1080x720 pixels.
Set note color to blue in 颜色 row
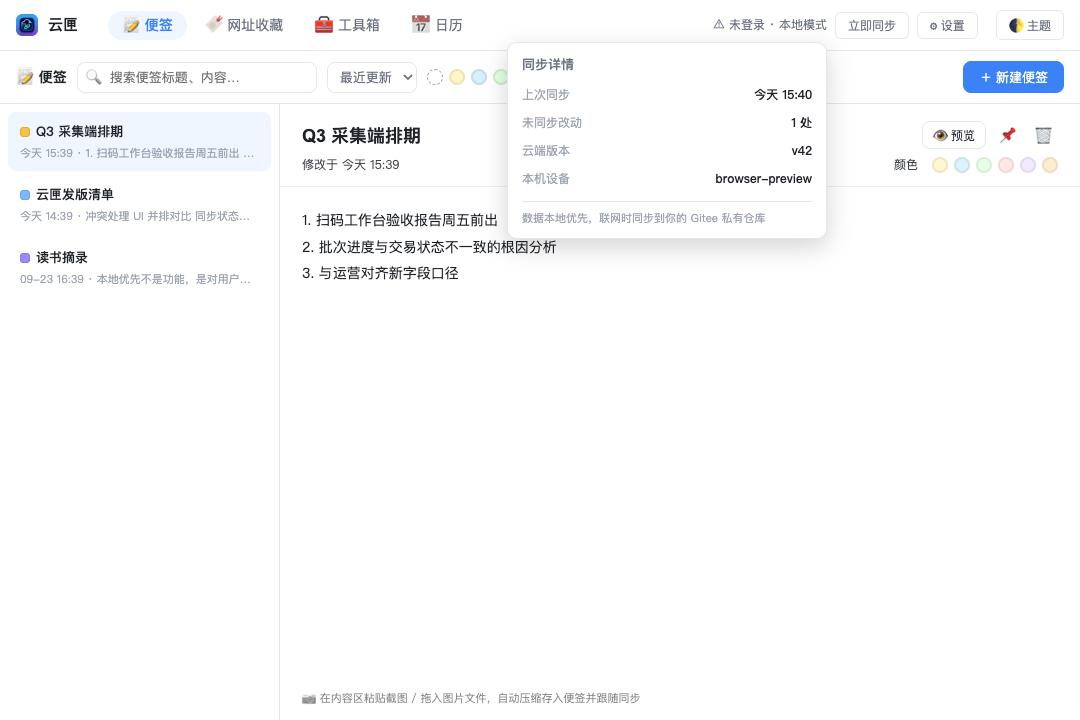coord(962,165)
